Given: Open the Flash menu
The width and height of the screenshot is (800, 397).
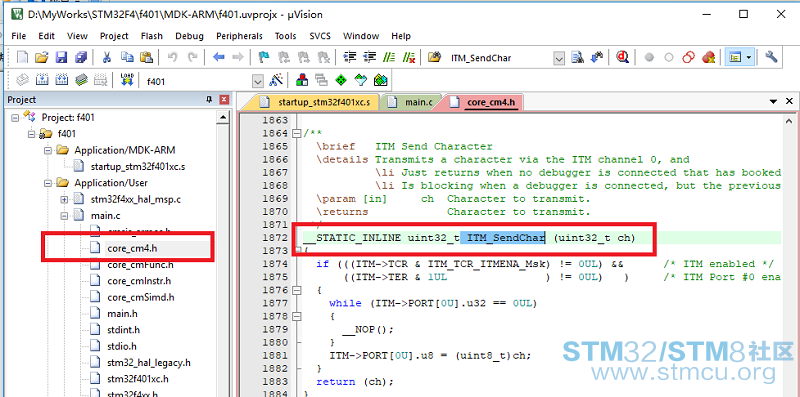Looking at the screenshot, I should click(x=152, y=36).
